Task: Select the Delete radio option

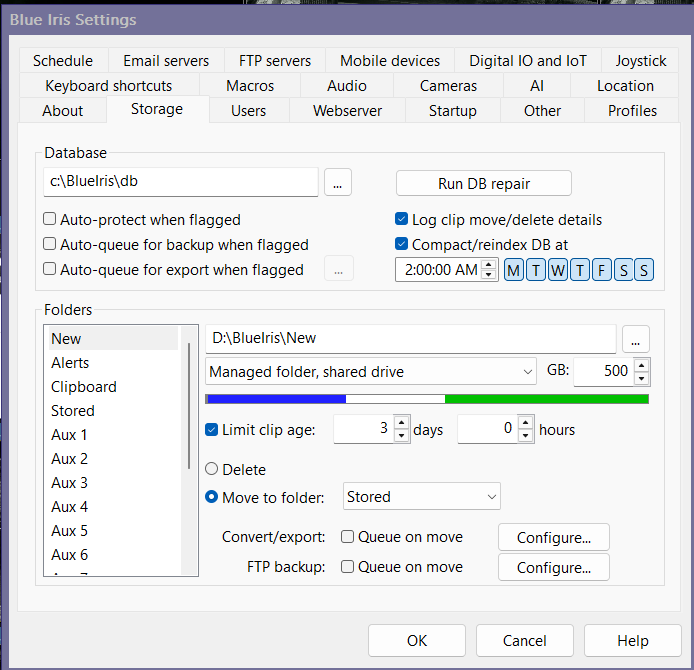Action: click(211, 469)
